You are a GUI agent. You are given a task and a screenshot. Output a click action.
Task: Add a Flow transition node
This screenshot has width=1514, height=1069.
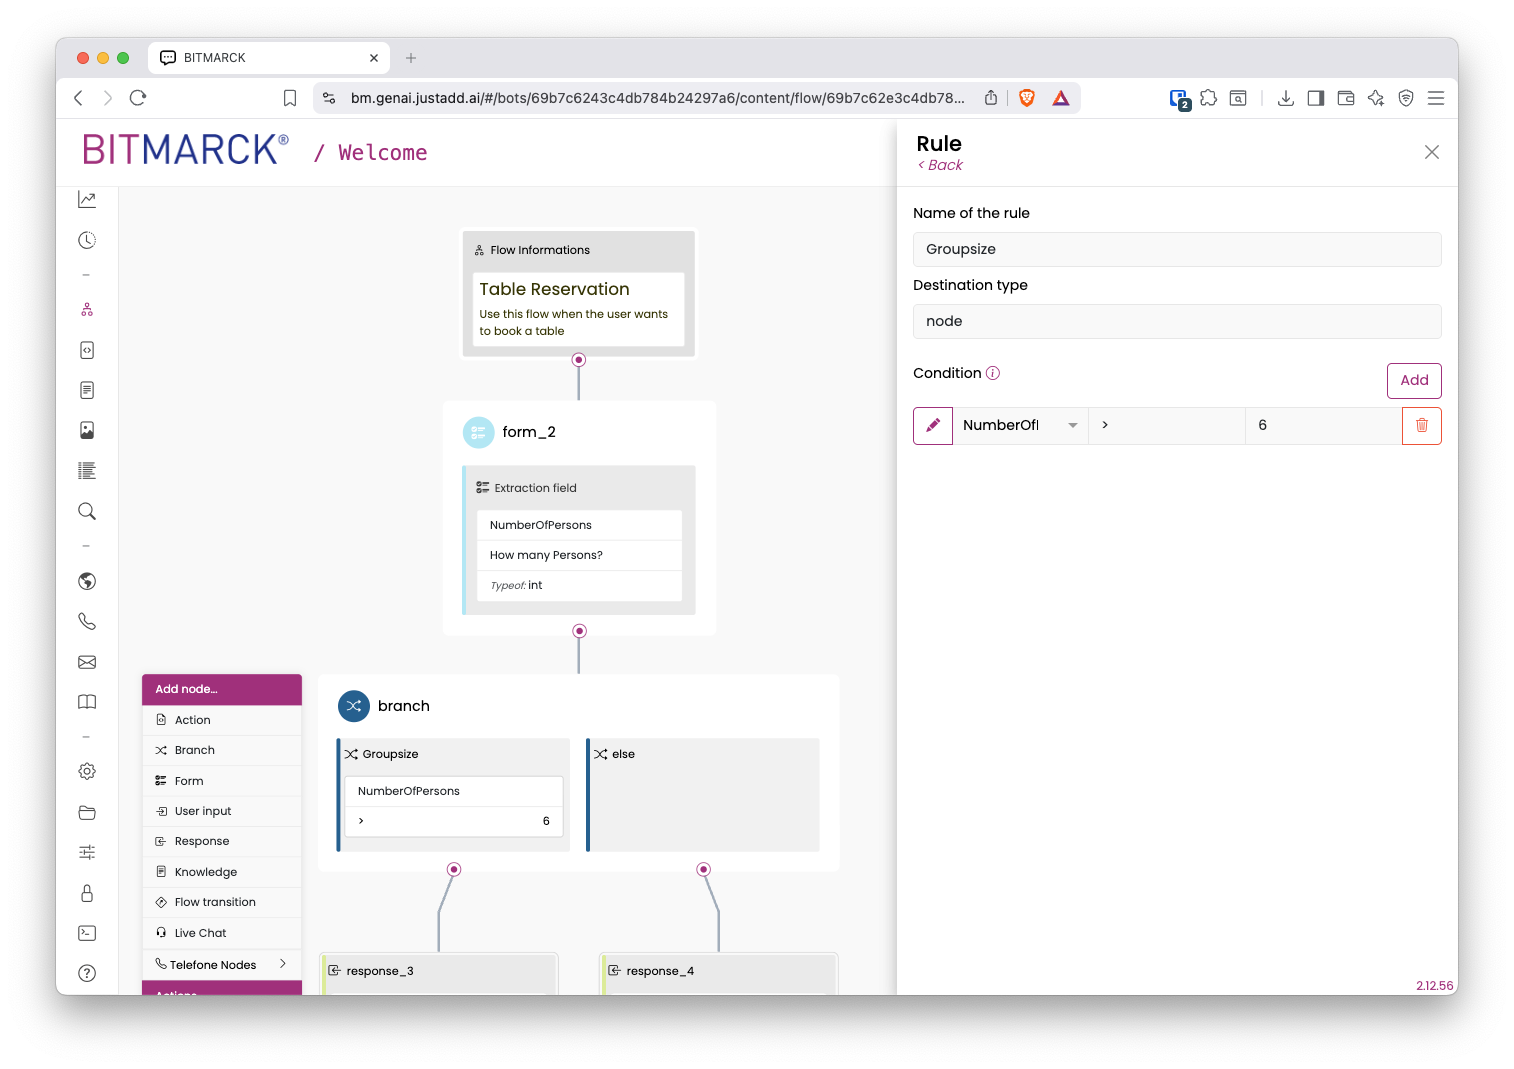[222, 902]
